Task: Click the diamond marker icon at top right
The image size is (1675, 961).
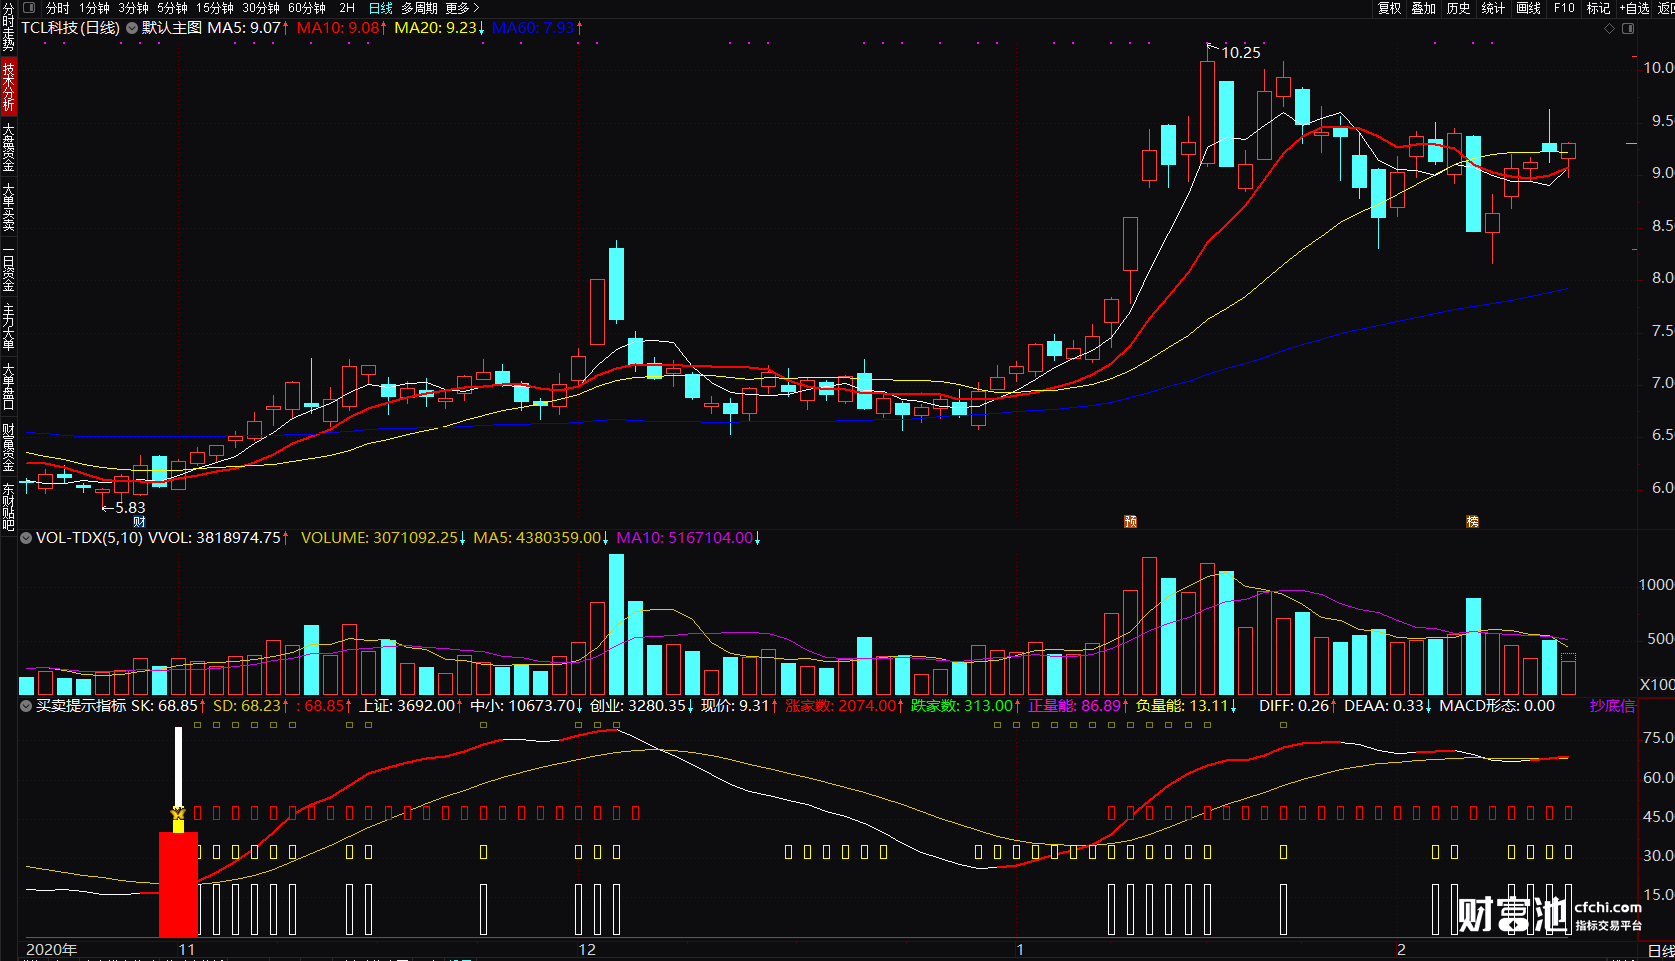Action: pyautogui.click(x=1609, y=28)
